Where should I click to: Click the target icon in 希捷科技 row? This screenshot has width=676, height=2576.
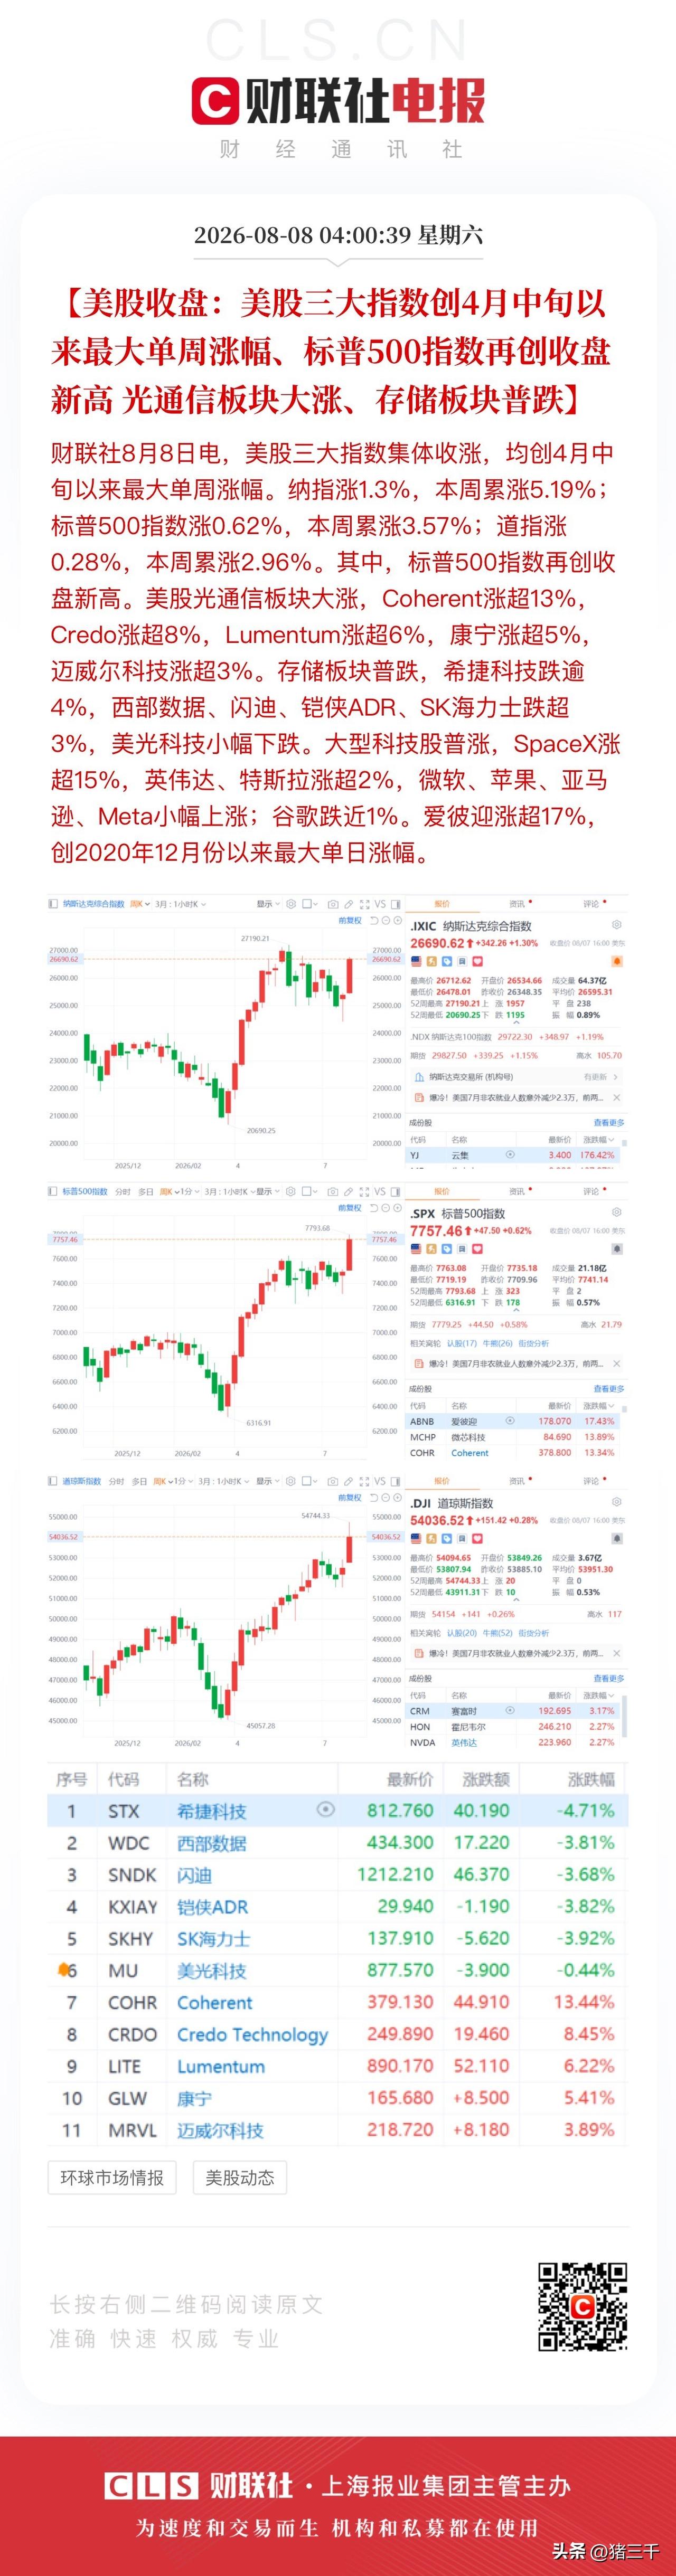[325, 1809]
